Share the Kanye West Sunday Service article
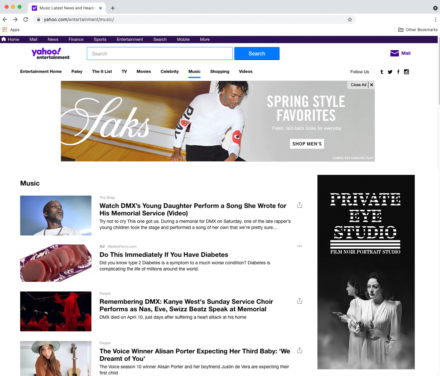 [299, 301]
